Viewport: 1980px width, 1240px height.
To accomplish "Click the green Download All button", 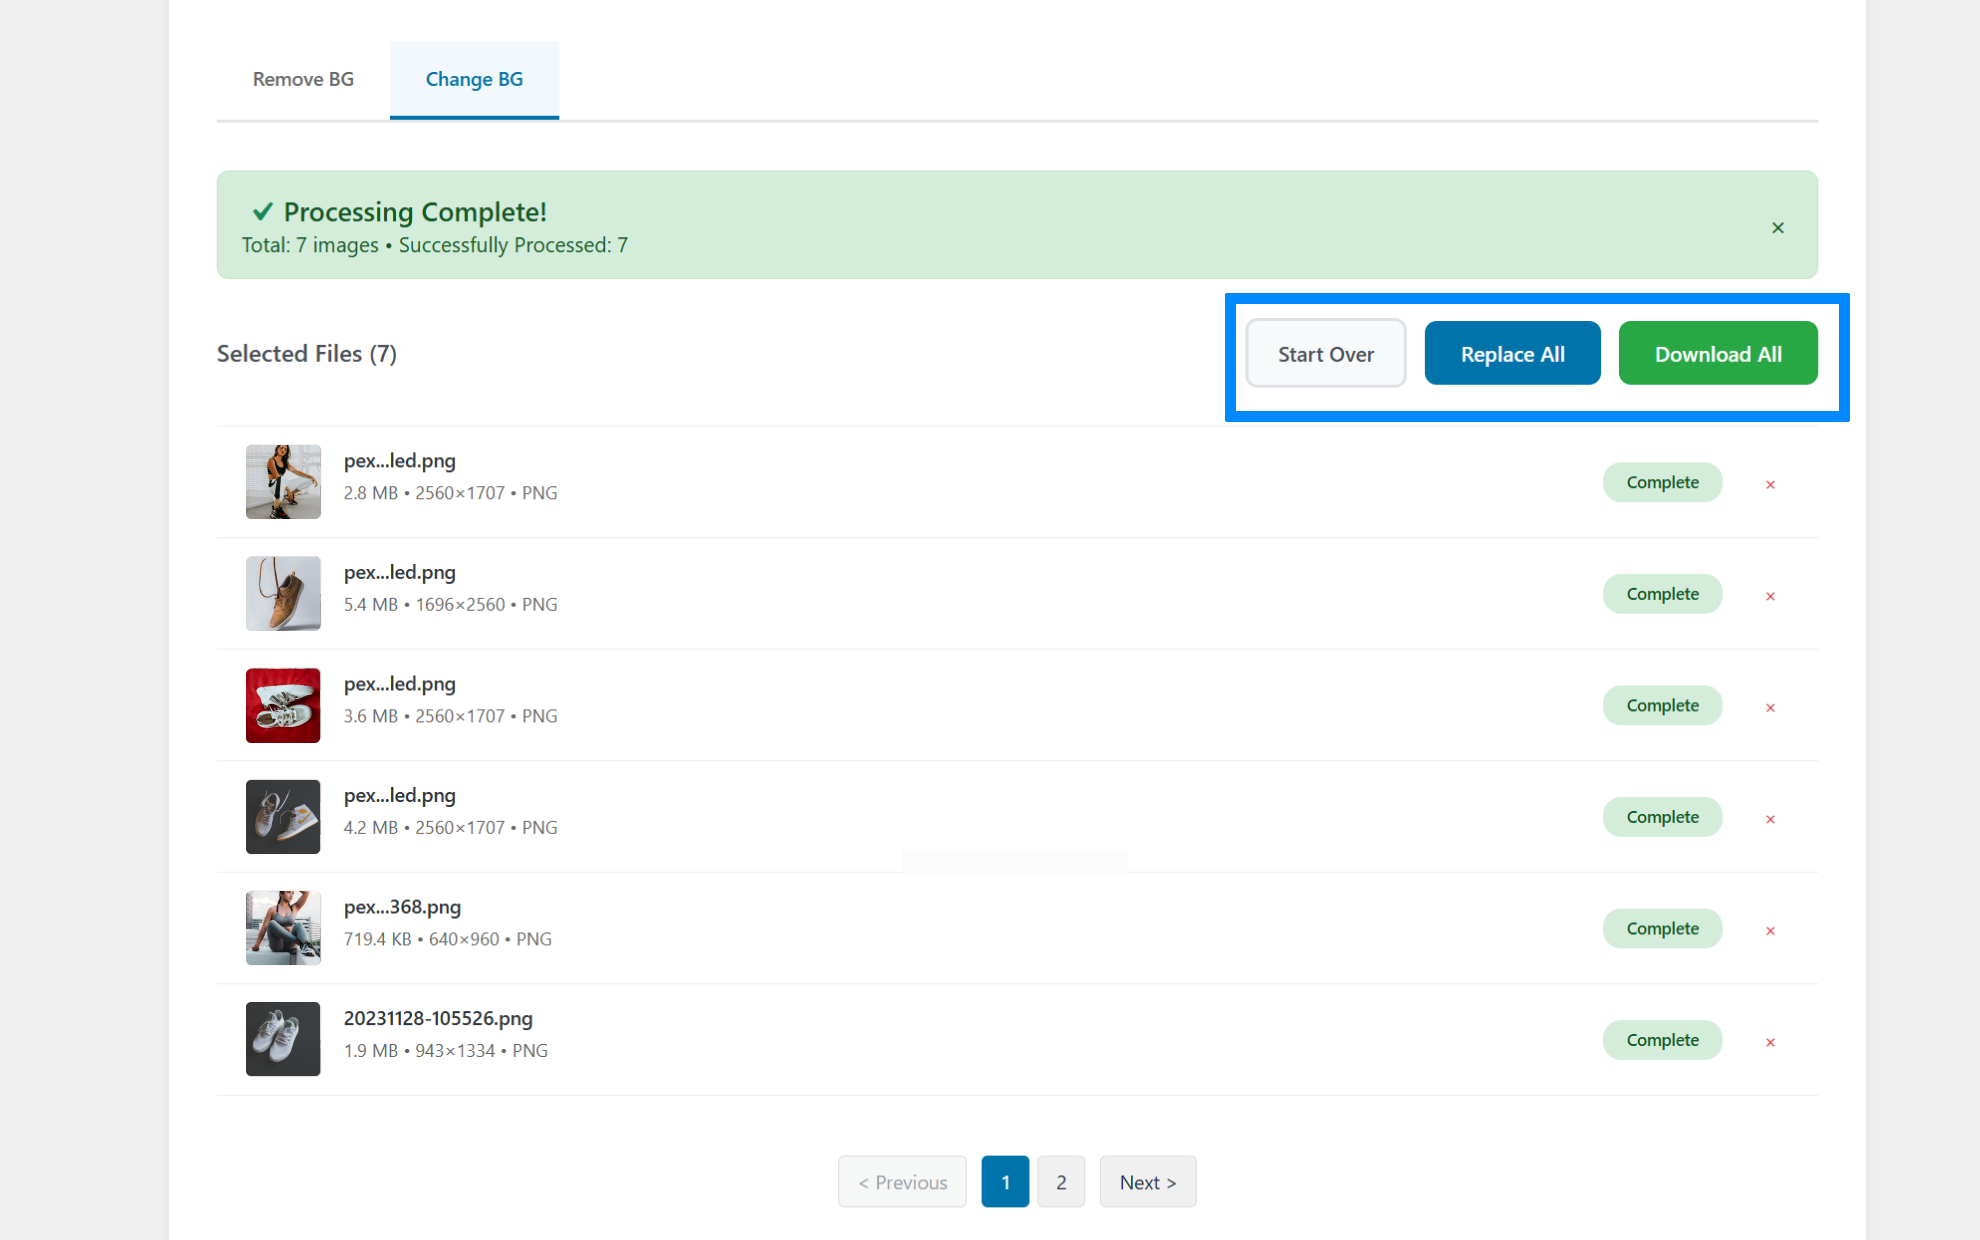I will click(x=1717, y=354).
